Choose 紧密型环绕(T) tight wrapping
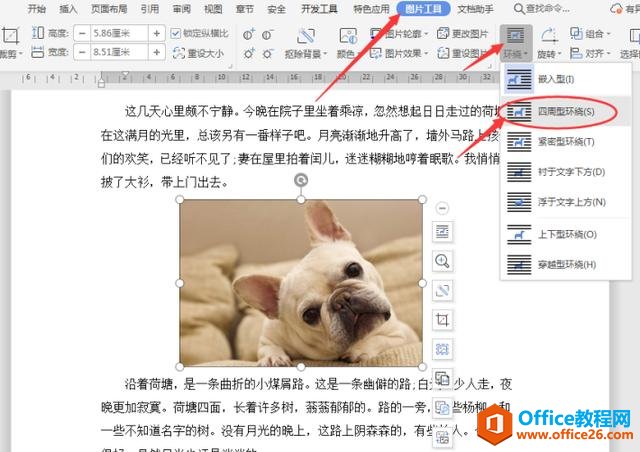The image size is (640, 452). (x=566, y=142)
